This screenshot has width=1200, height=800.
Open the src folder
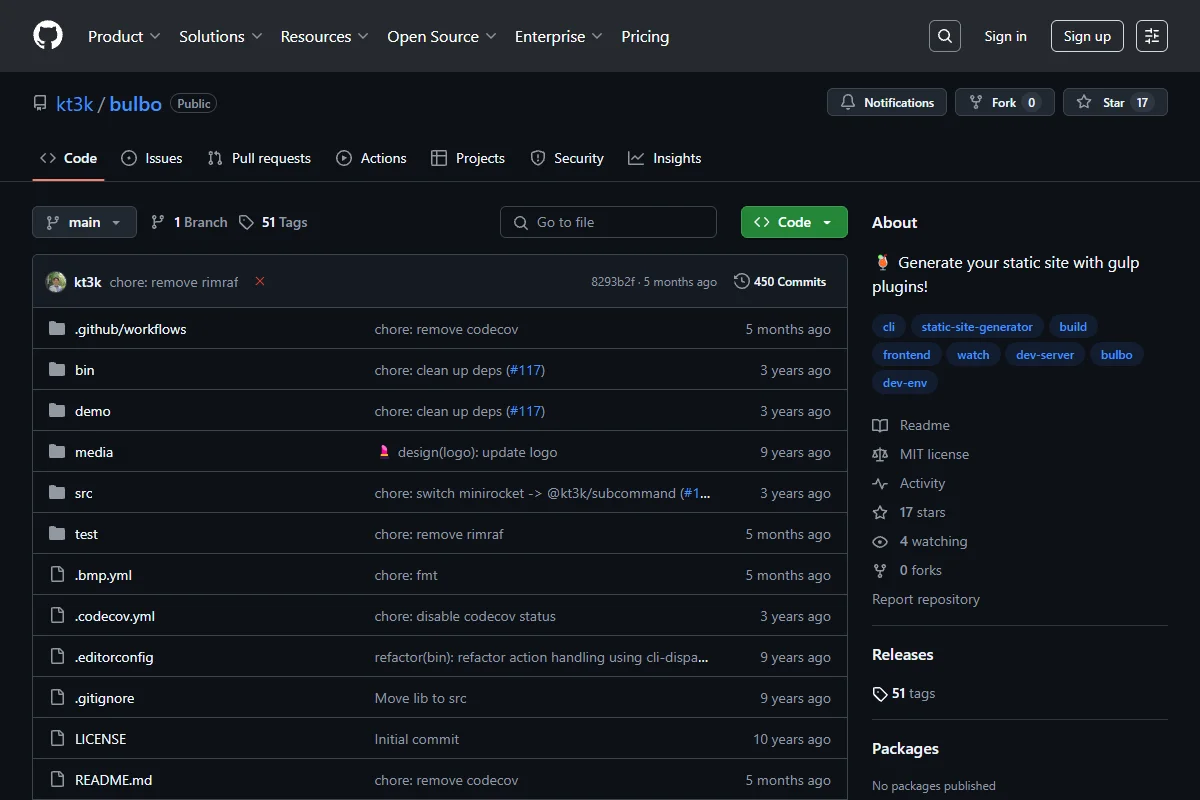pos(84,493)
